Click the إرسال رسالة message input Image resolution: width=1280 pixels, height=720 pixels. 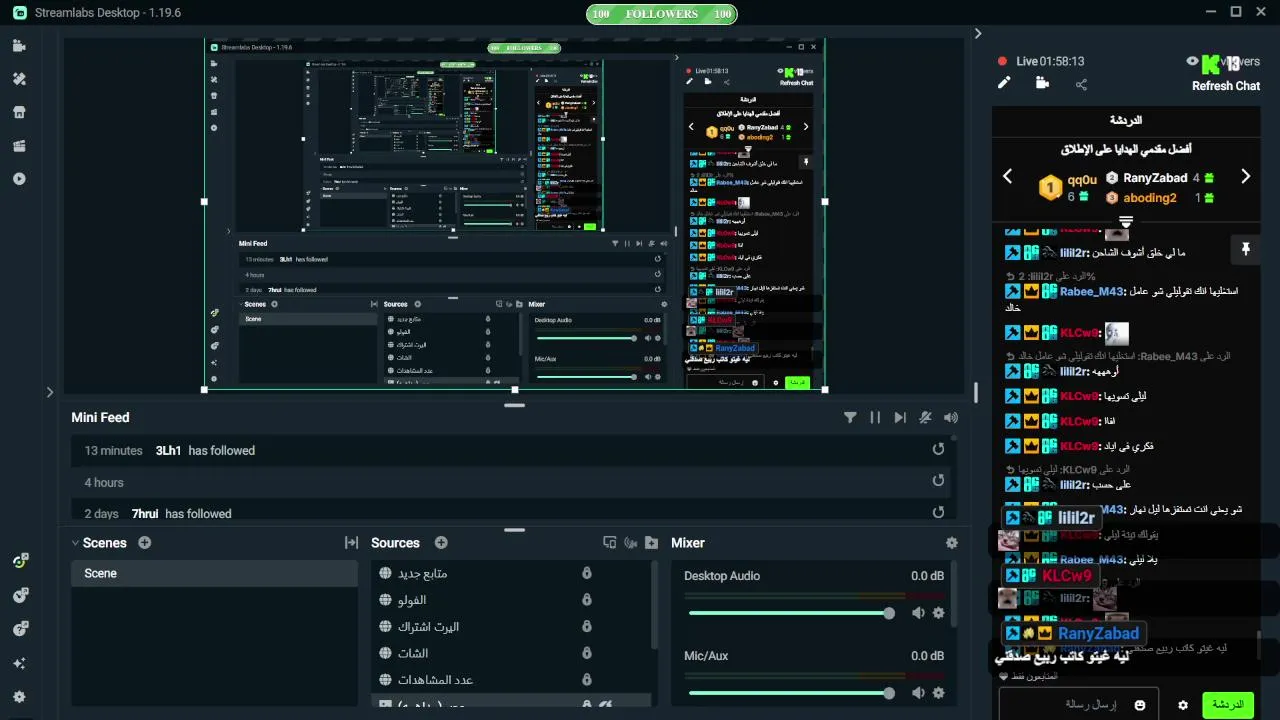[1078, 705]
